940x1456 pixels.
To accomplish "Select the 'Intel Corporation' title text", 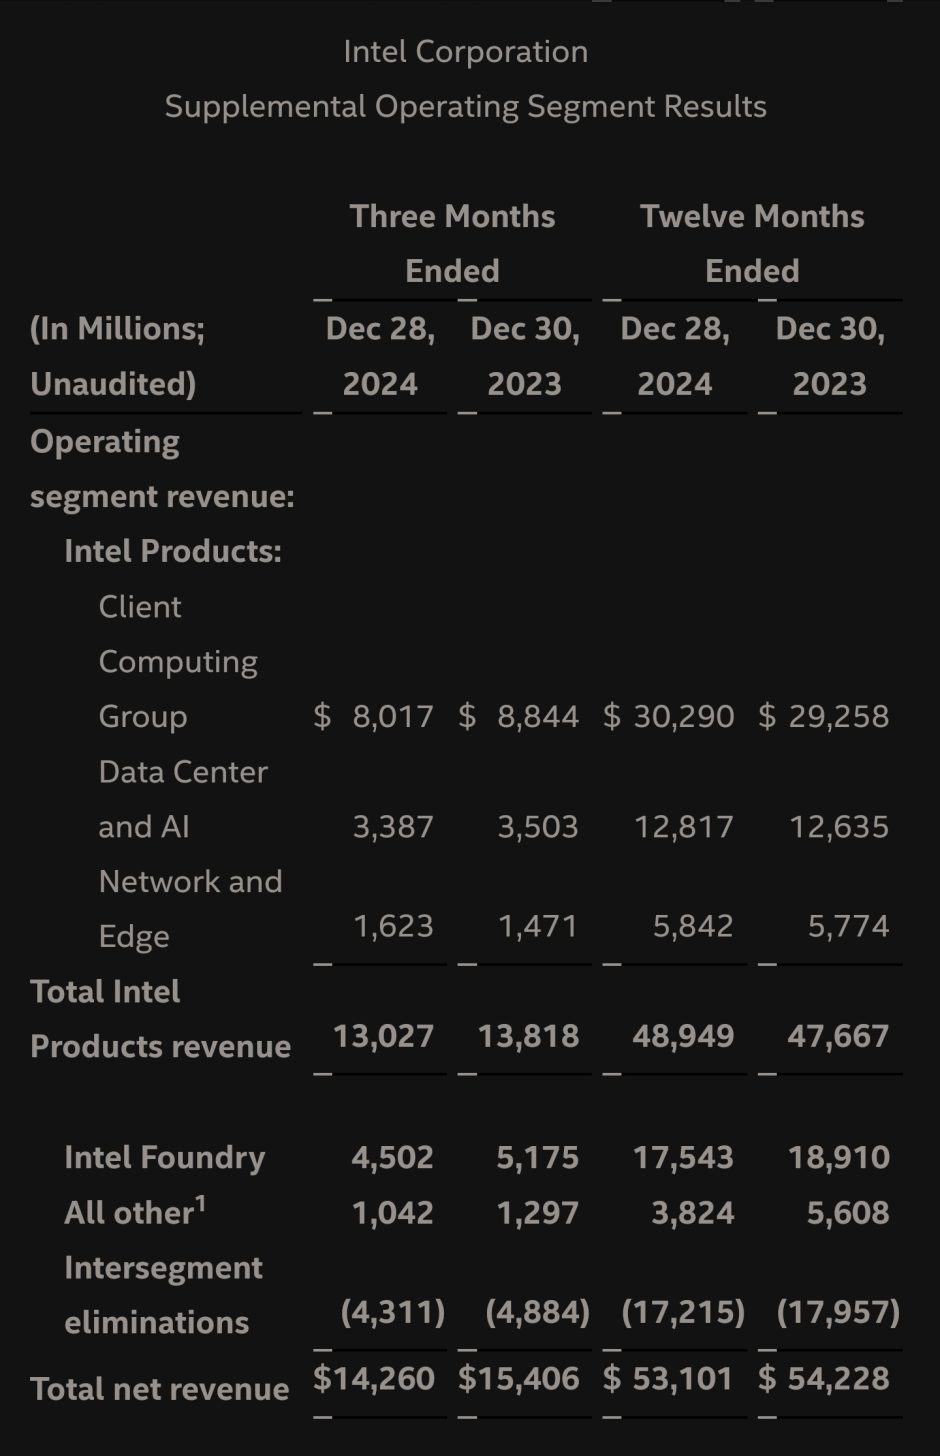I will [466, 52].
